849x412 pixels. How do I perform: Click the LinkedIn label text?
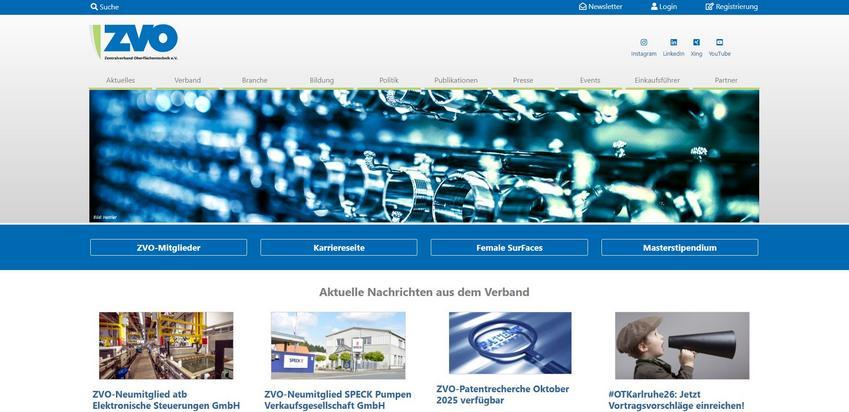(674, 54)
